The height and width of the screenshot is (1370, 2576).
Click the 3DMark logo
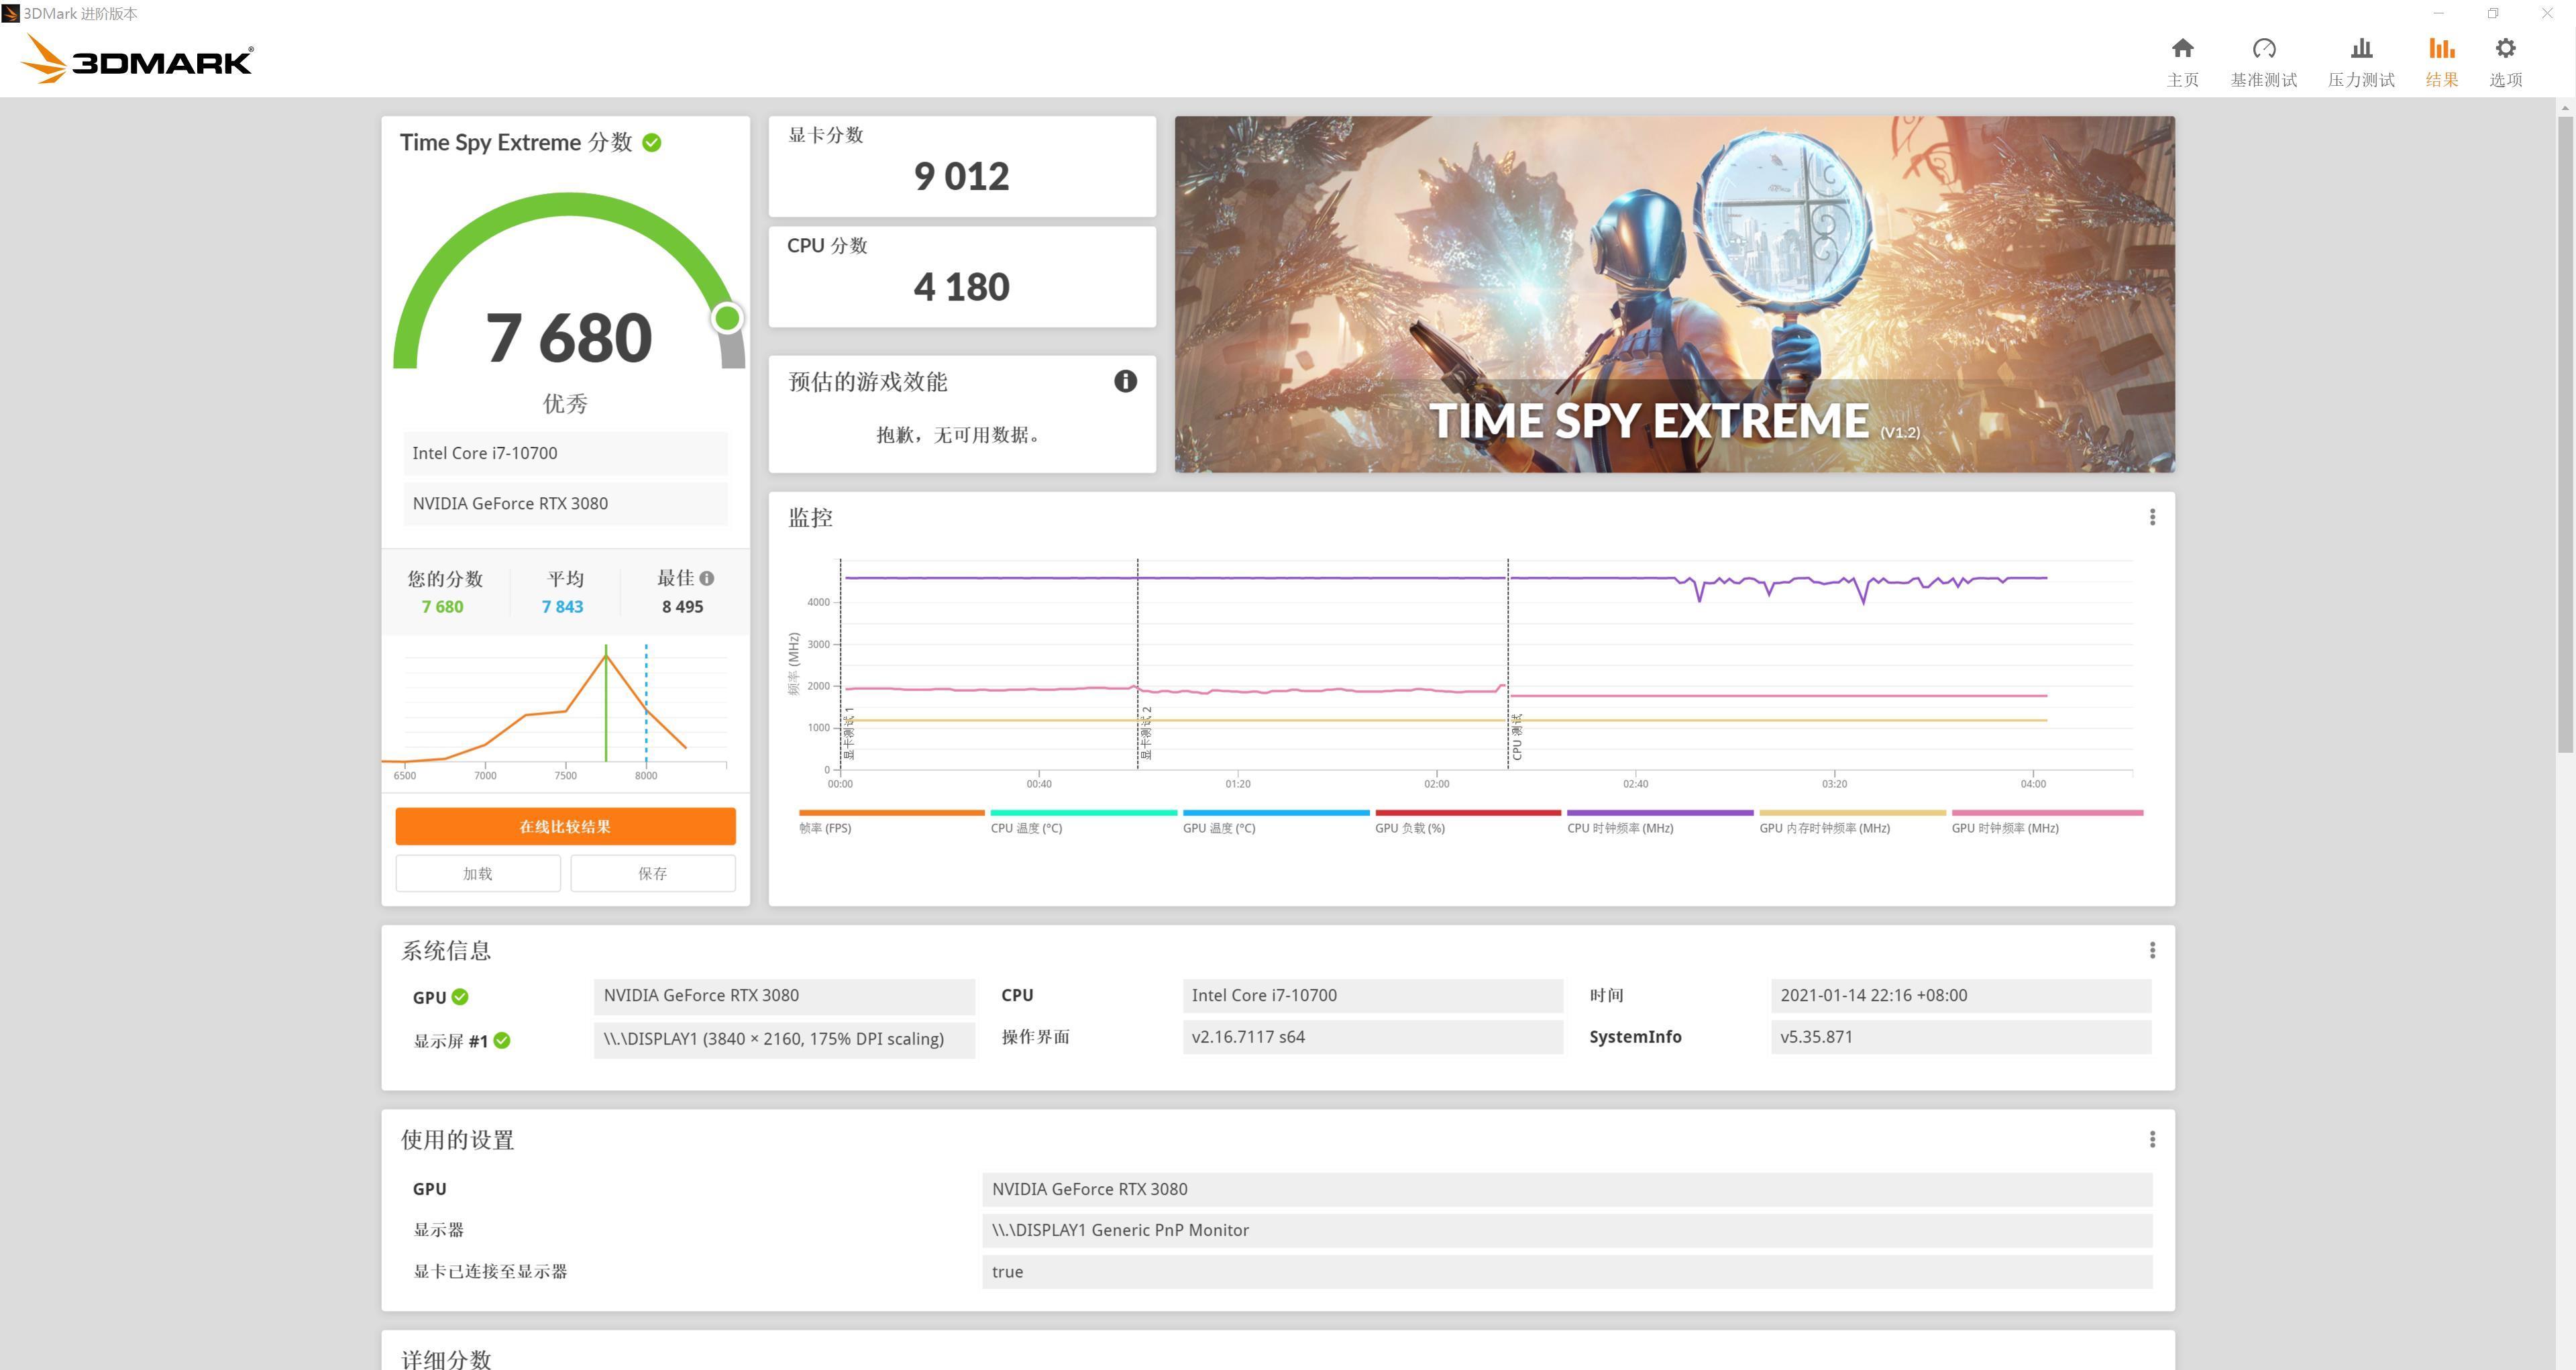(x=137, y=59)
